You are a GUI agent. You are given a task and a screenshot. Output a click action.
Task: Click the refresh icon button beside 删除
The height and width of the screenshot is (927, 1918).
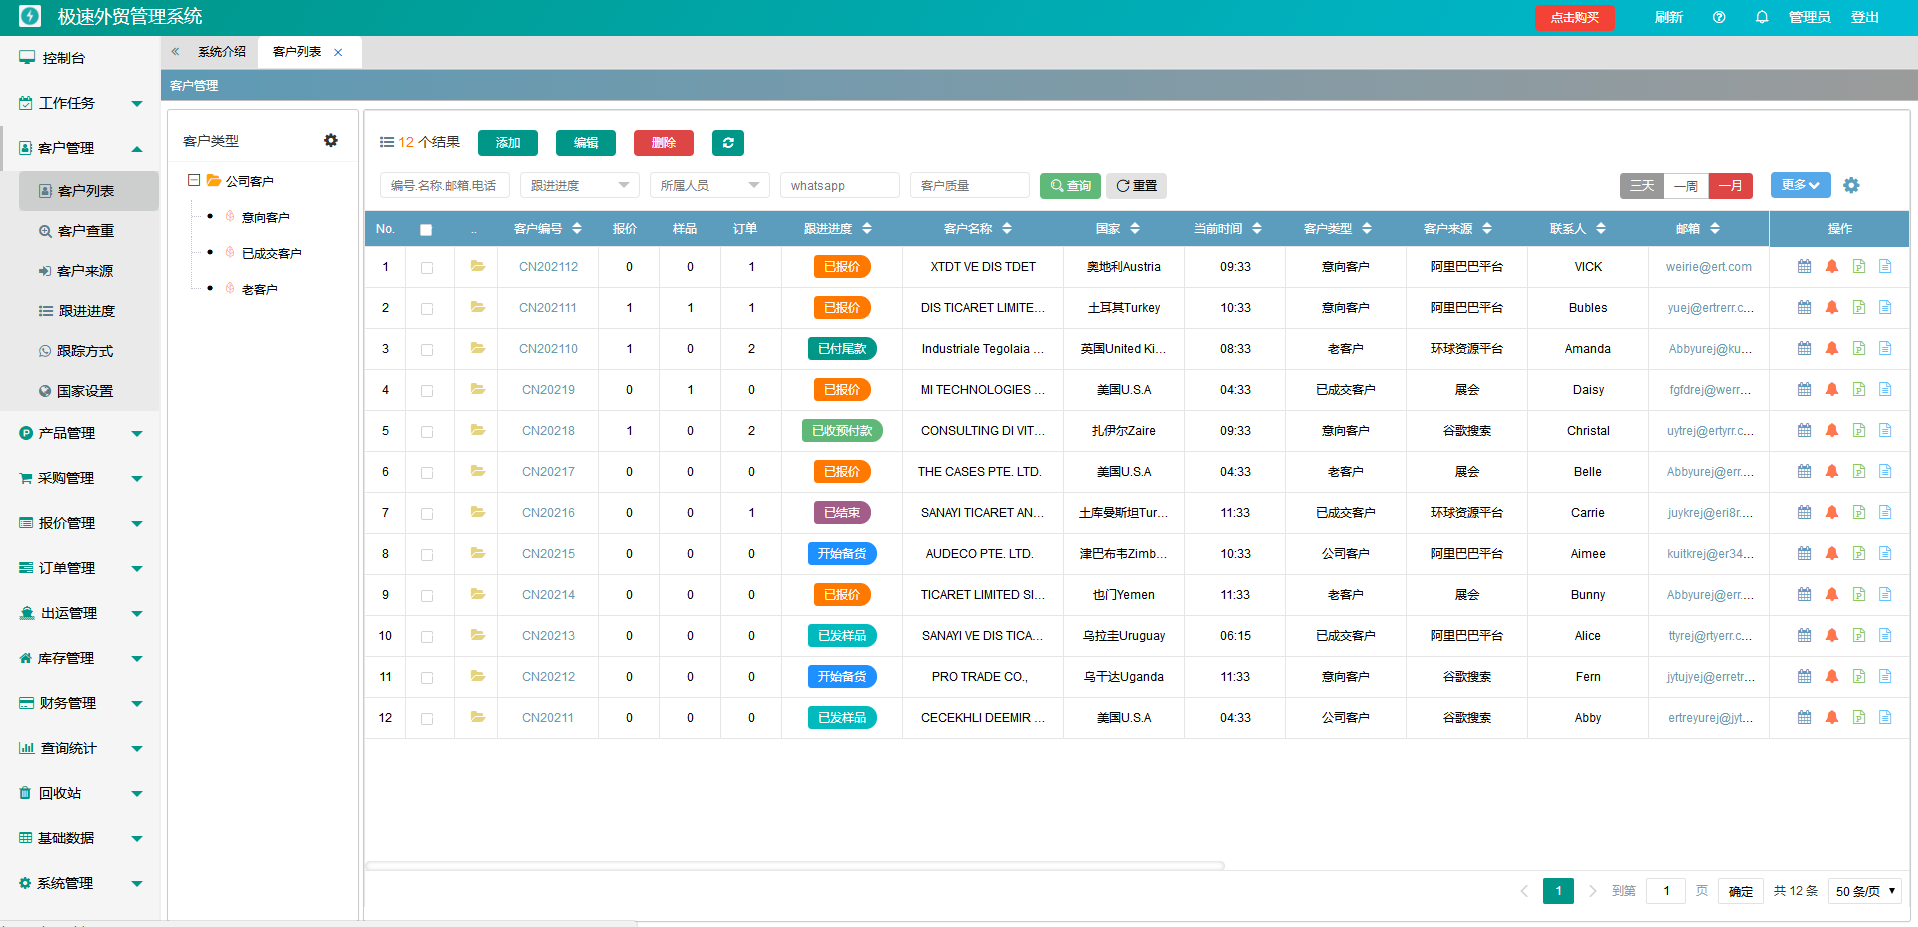point(728,143)
